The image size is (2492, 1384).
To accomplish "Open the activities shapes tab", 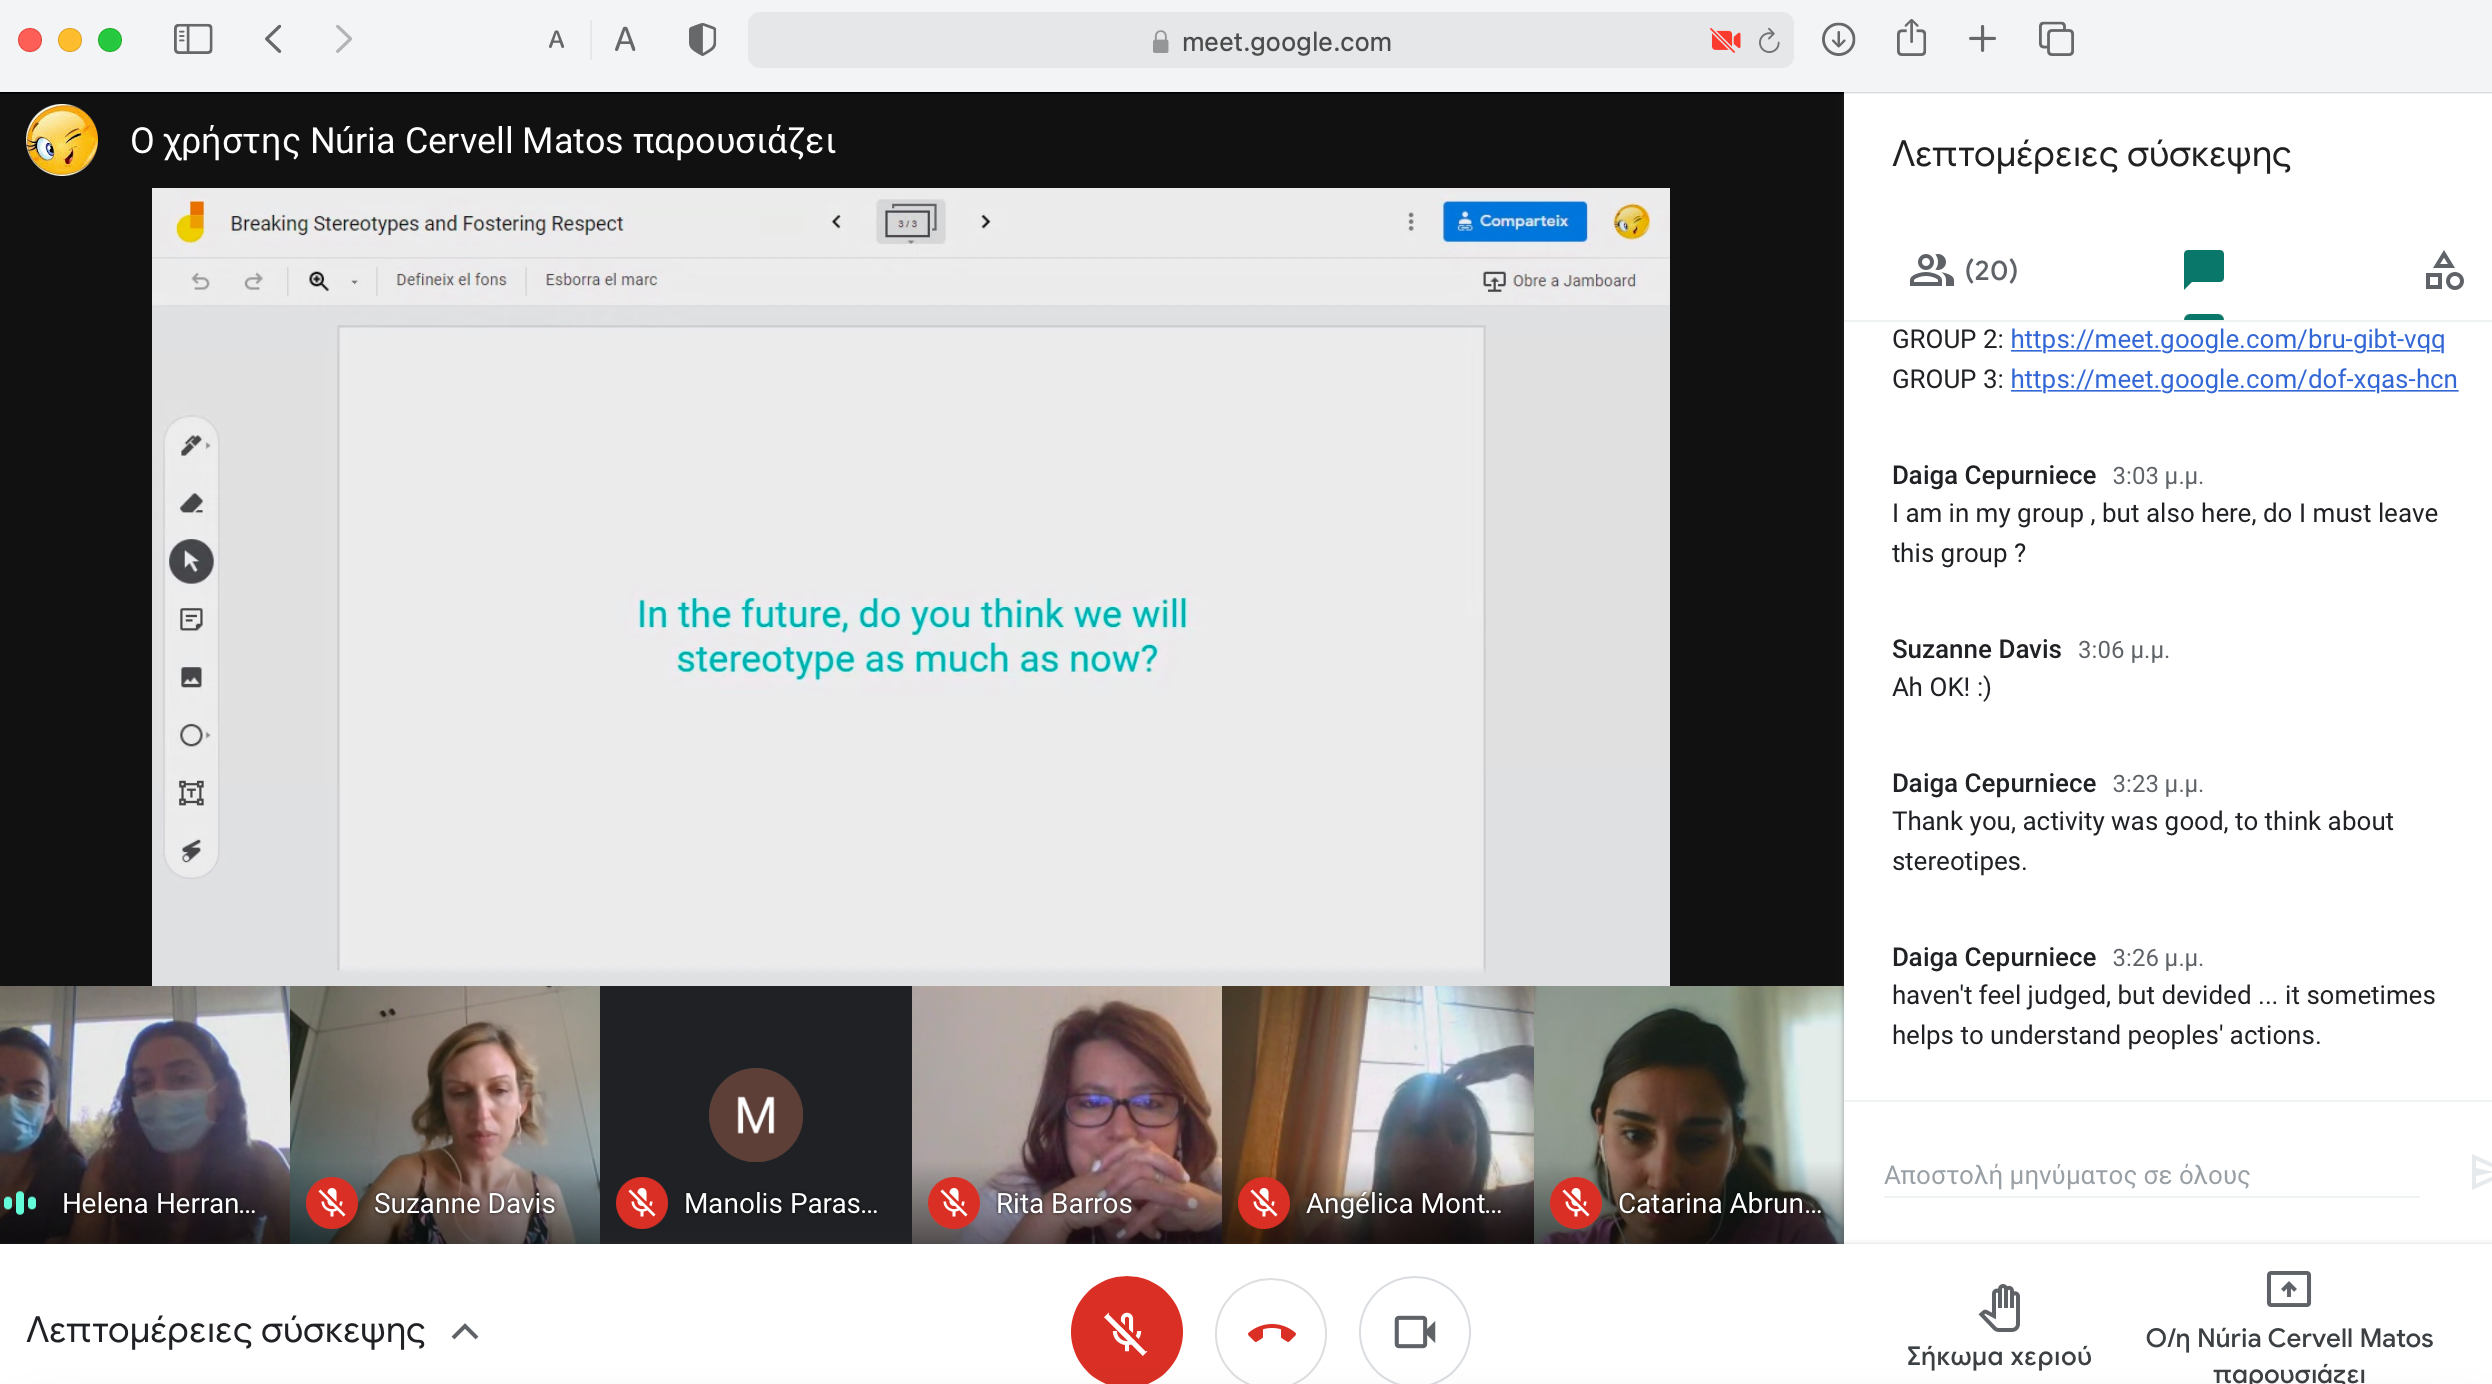I will click(2443, 270).
